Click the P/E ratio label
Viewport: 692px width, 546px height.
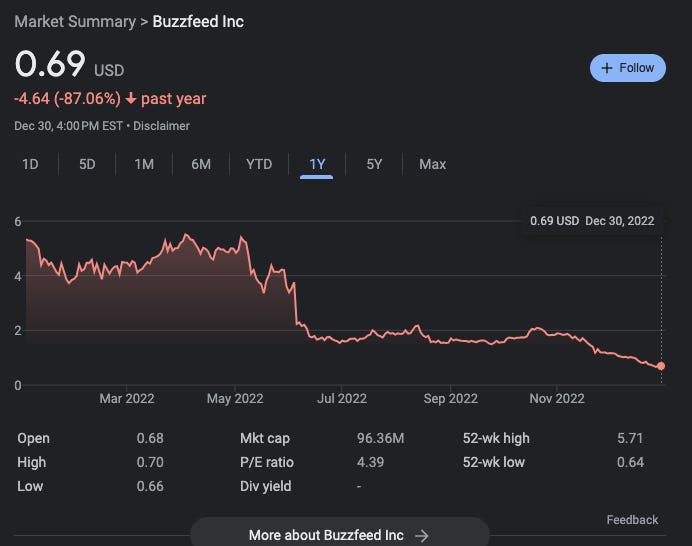pos(267,462)
